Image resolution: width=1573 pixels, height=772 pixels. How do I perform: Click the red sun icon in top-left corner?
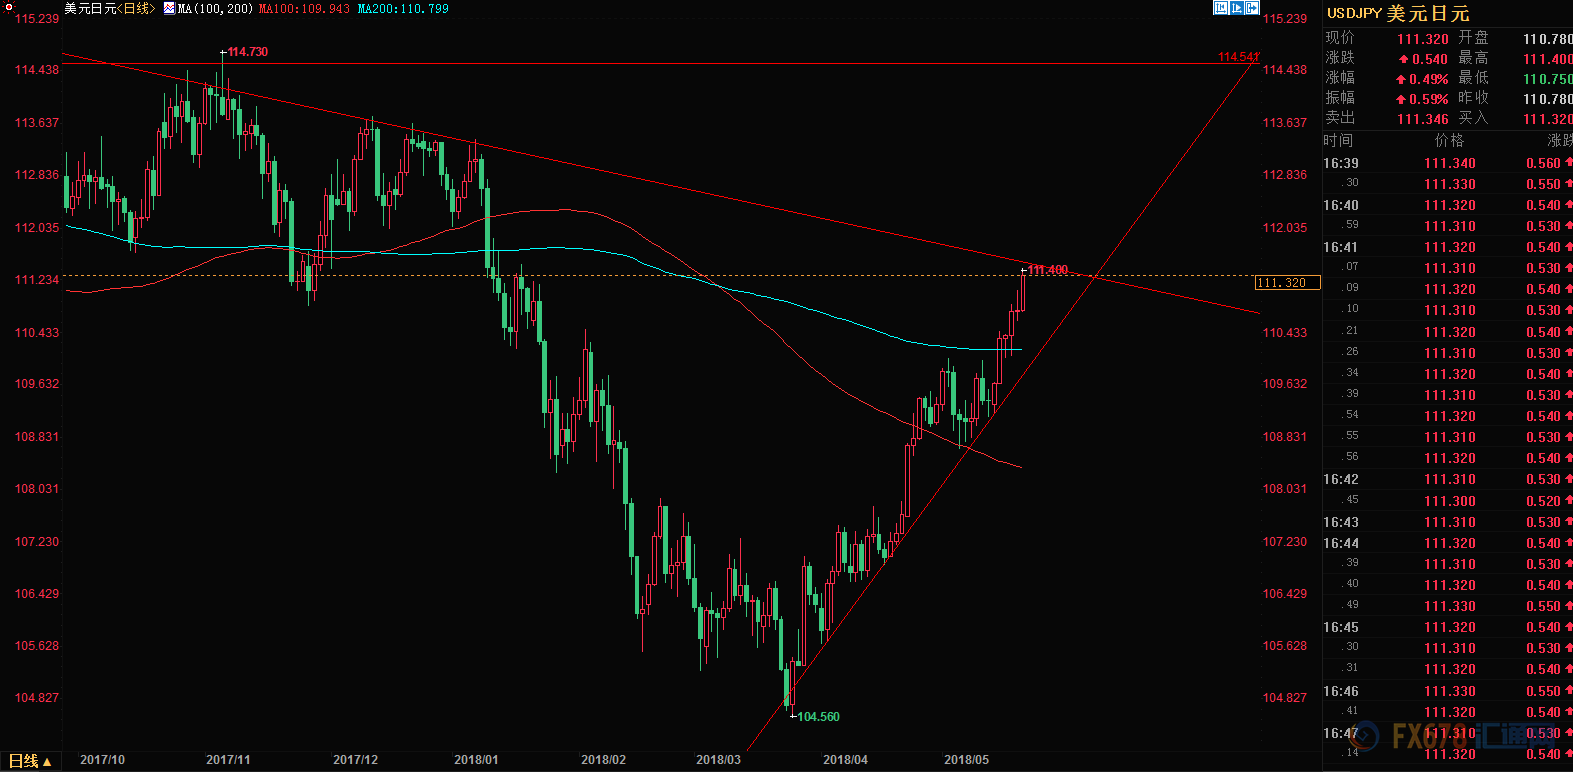coord(9,7)
